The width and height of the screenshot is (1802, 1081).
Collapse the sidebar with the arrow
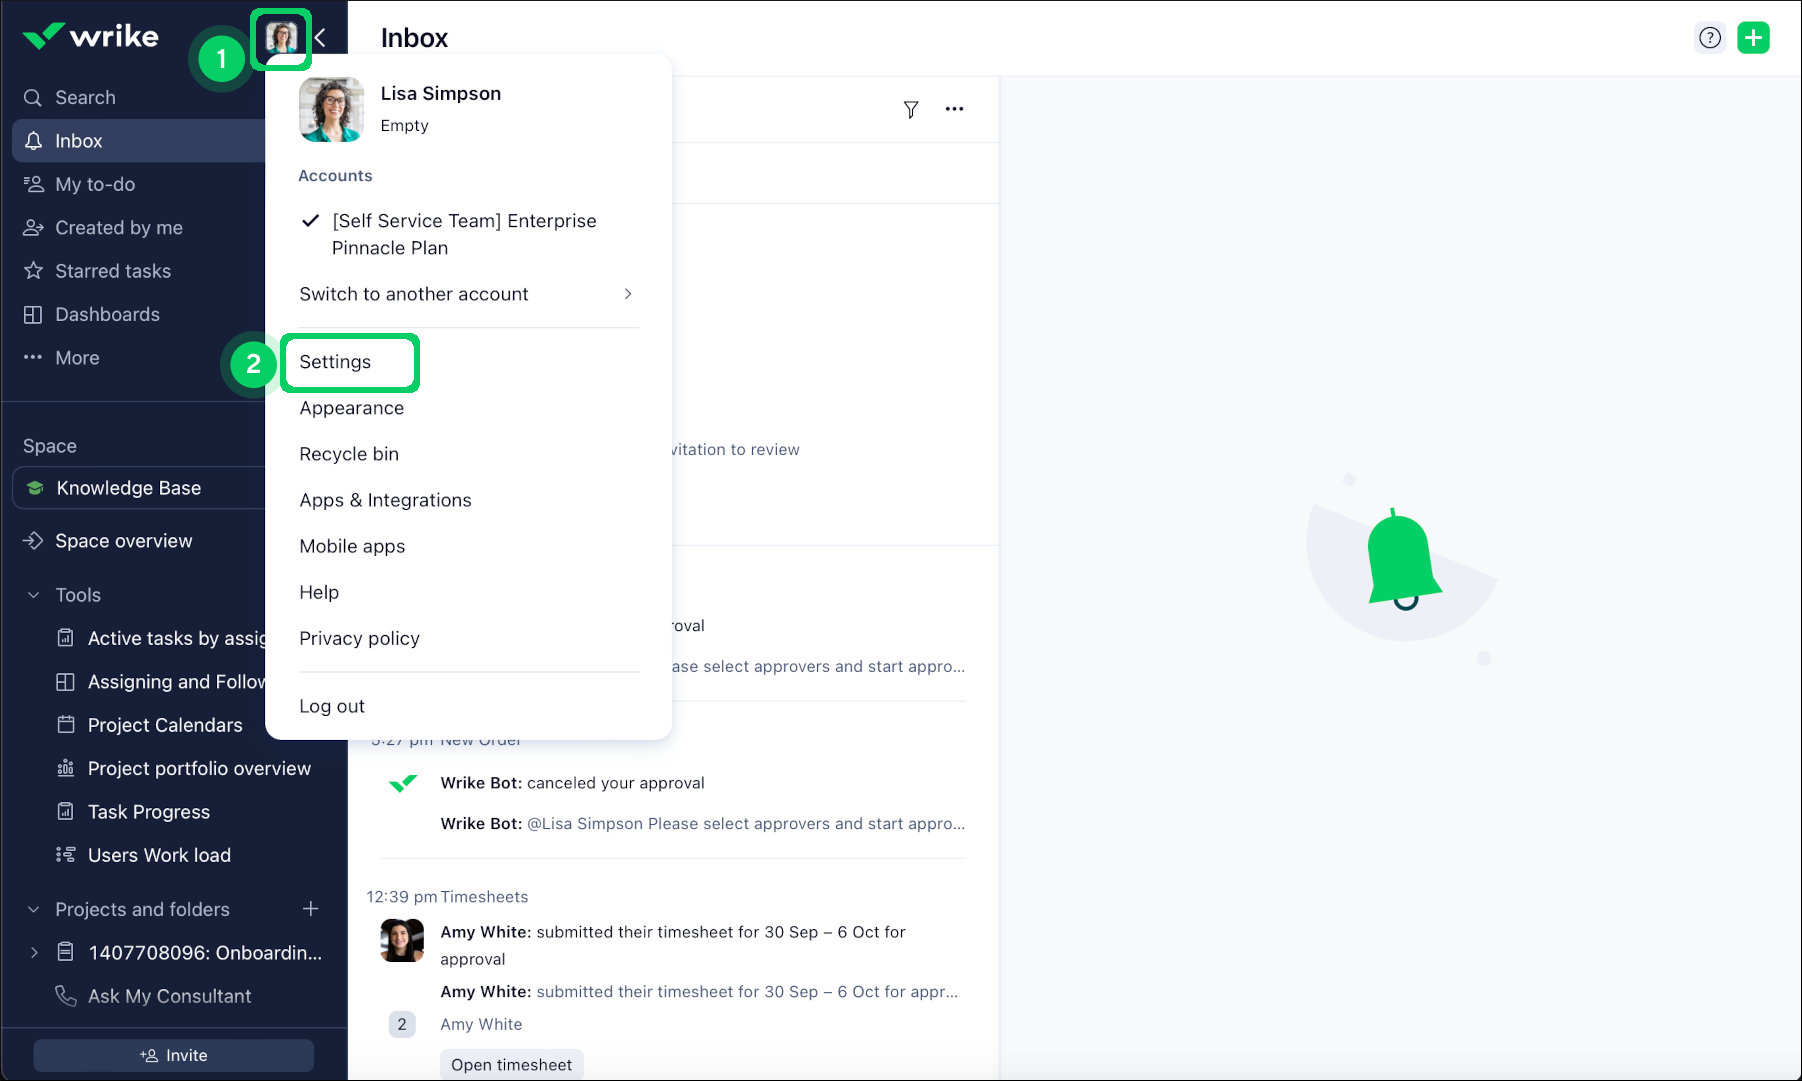coord(322,38)
